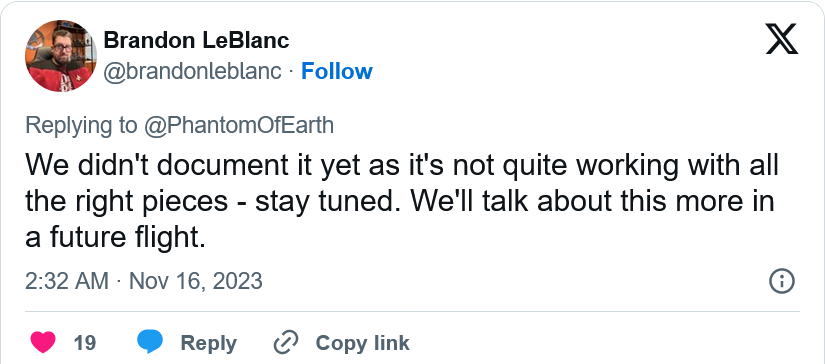Click the Reply text label

[x=208, y=343]
